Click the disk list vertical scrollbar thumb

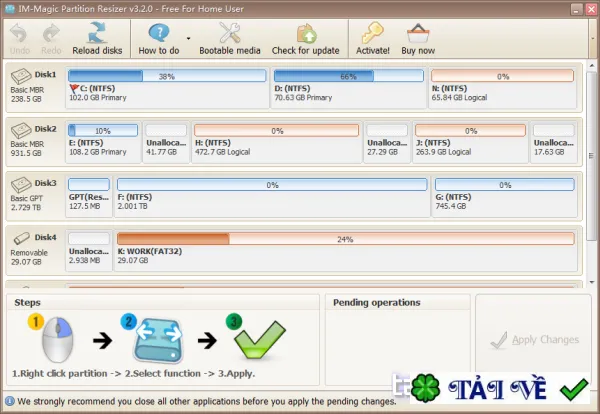[x=592, y=155]
